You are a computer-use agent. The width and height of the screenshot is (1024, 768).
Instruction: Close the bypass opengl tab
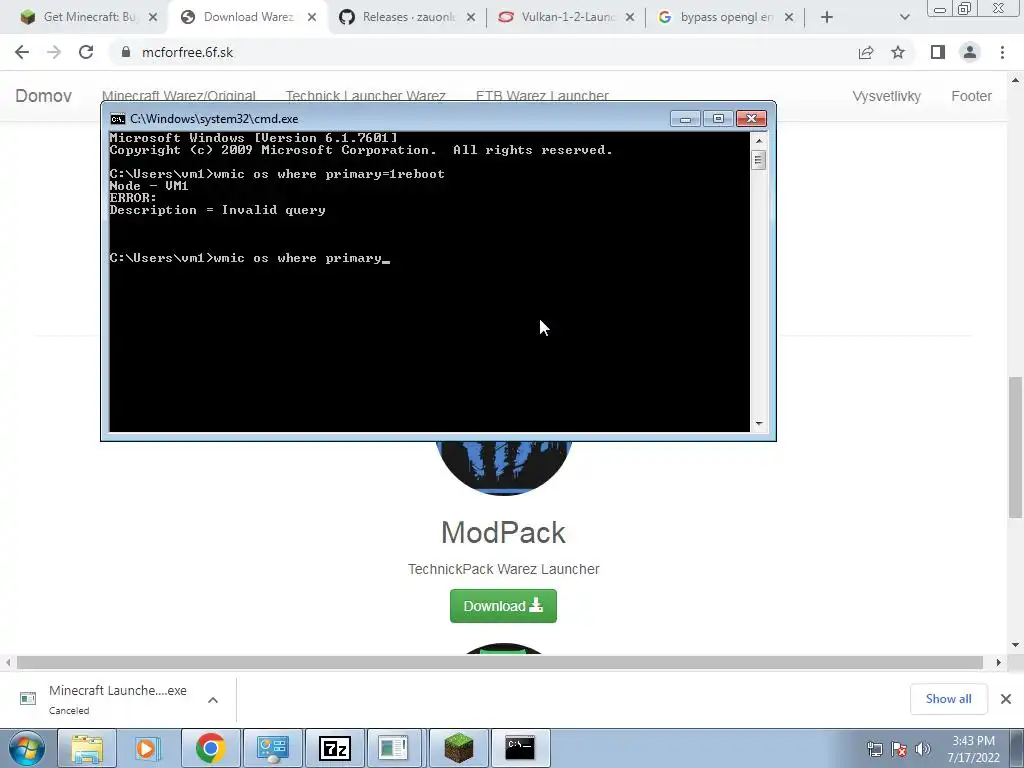[x=789, y=17]
